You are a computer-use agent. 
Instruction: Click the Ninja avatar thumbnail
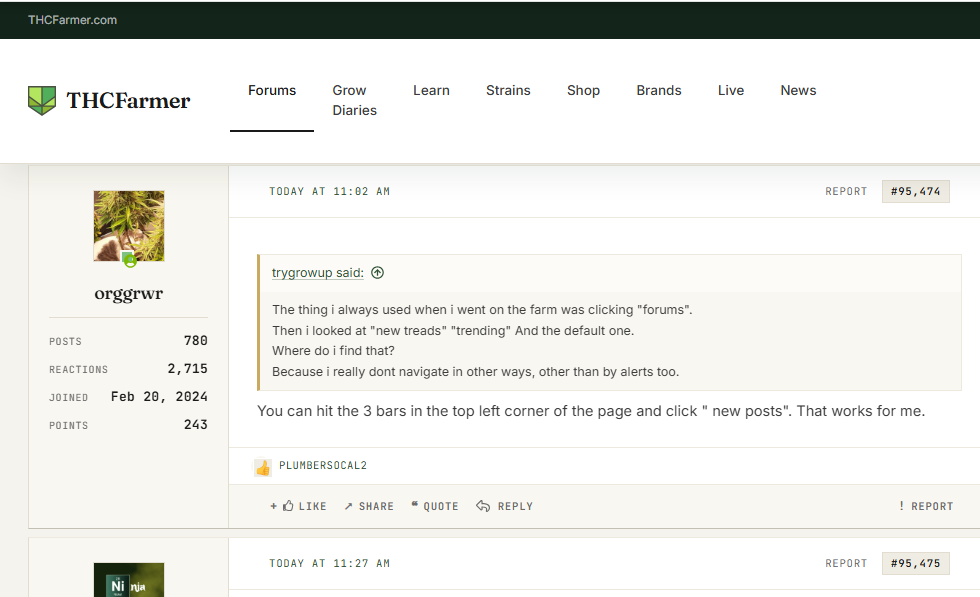coord(129,579)
